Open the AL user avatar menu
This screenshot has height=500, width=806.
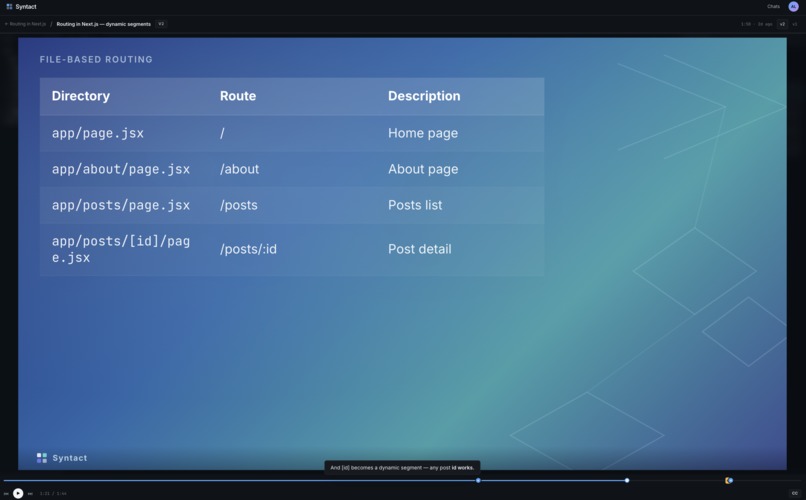point(793,7)
